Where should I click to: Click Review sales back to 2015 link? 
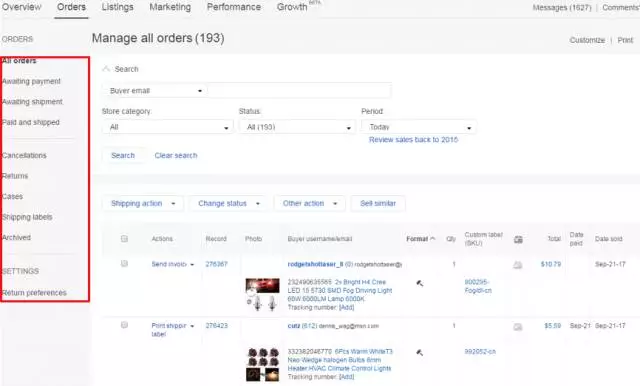pos(413,140)
